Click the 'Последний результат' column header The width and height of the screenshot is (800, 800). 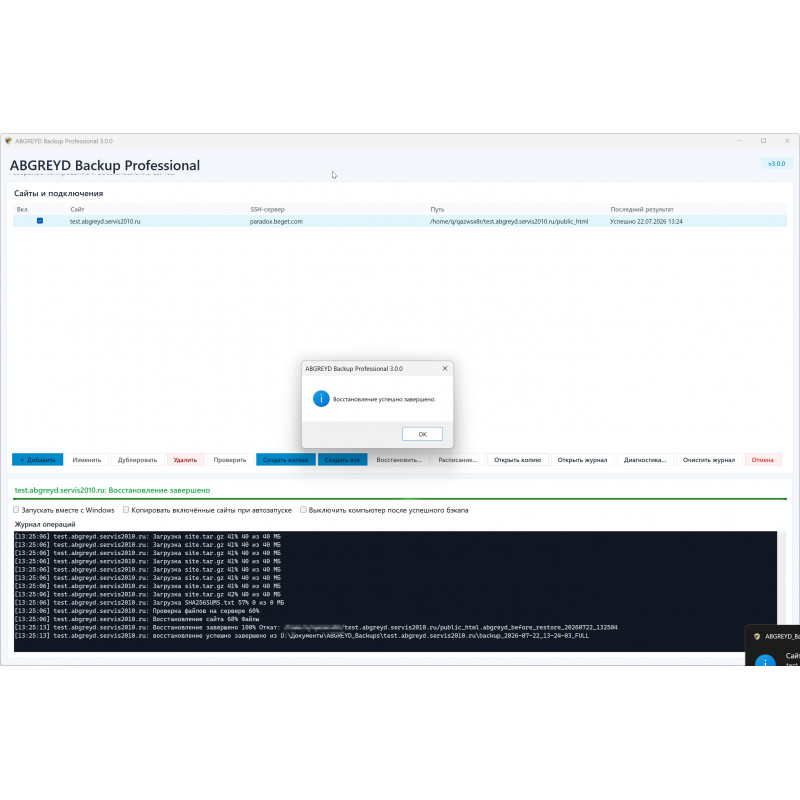[642, 209]
